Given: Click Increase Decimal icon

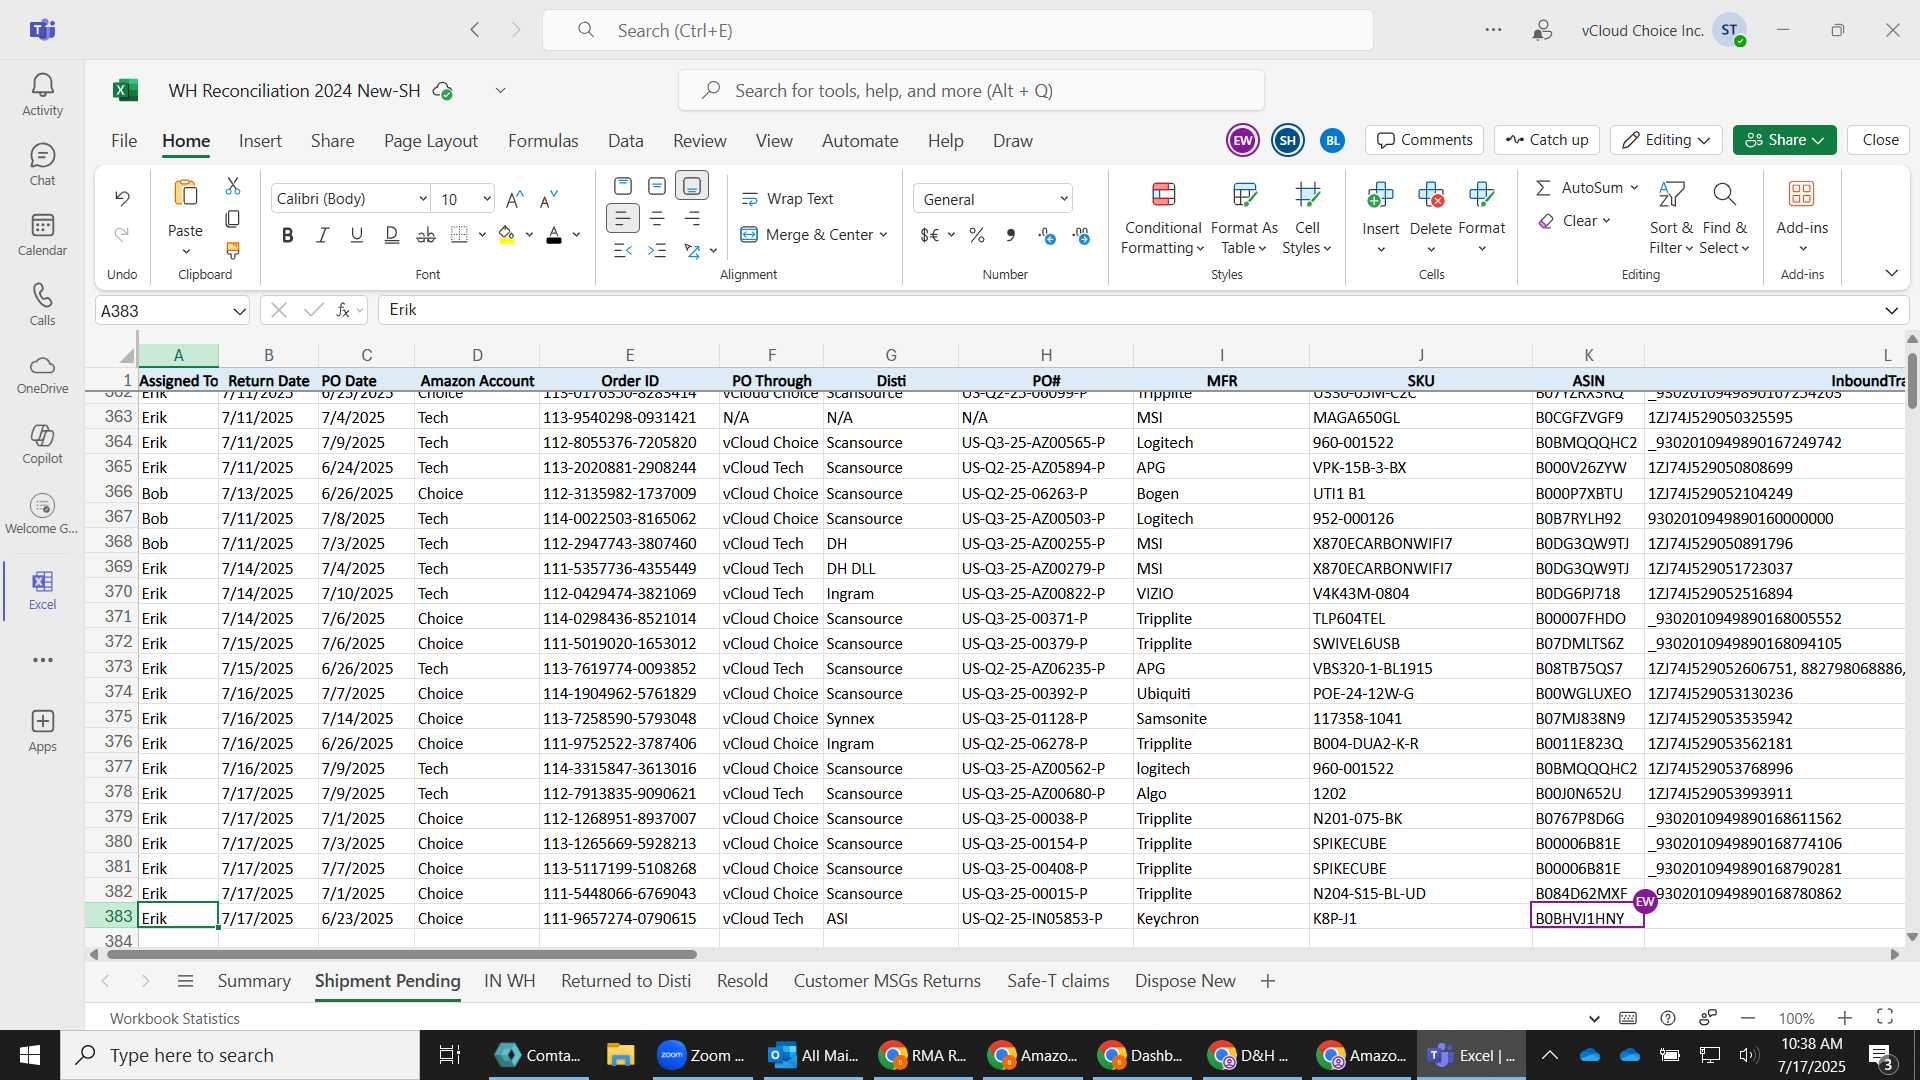Looking at the screenshot, I should pyautogui.click(x=1047, y=235).
